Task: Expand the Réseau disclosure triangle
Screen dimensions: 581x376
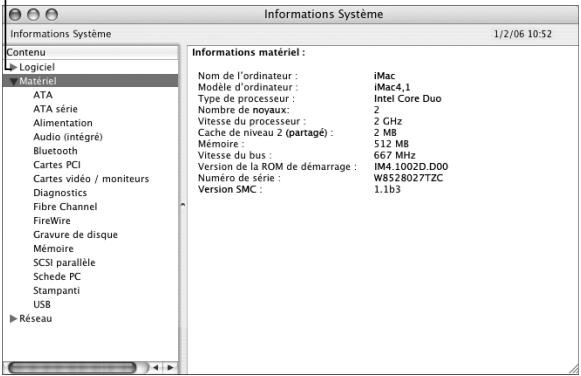Action: (13, 319)
